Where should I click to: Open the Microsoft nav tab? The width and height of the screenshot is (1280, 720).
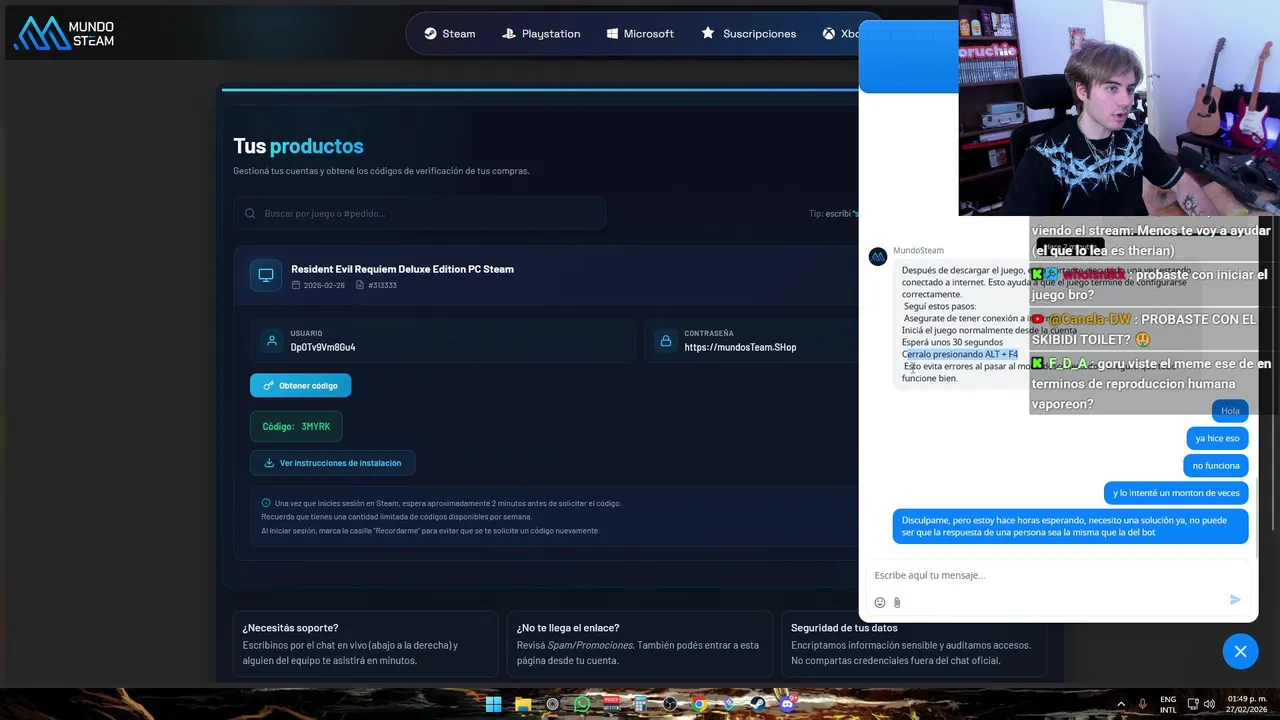point(640,33)
